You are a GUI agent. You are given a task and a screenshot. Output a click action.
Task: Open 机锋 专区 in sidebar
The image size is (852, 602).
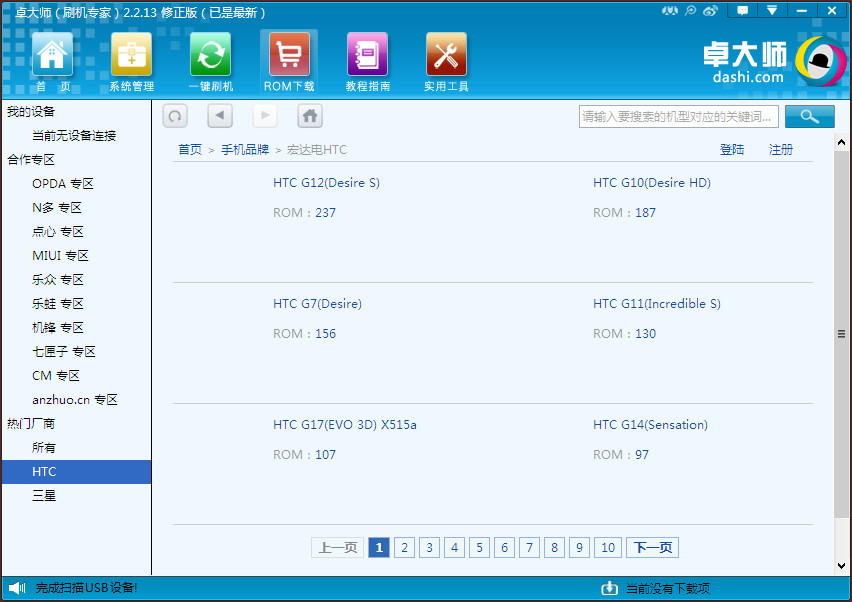77,328
